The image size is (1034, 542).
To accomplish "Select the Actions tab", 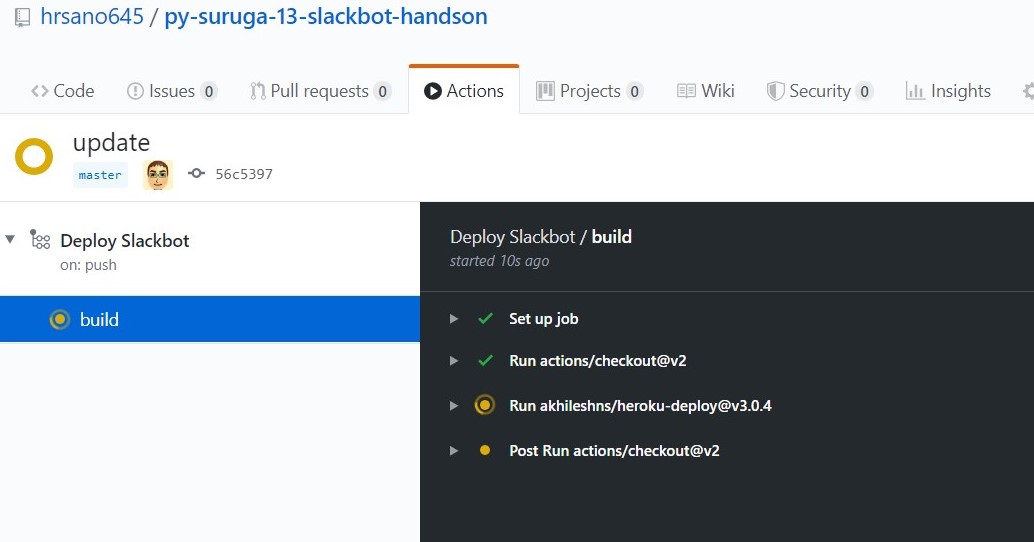I will pos(464,91).
